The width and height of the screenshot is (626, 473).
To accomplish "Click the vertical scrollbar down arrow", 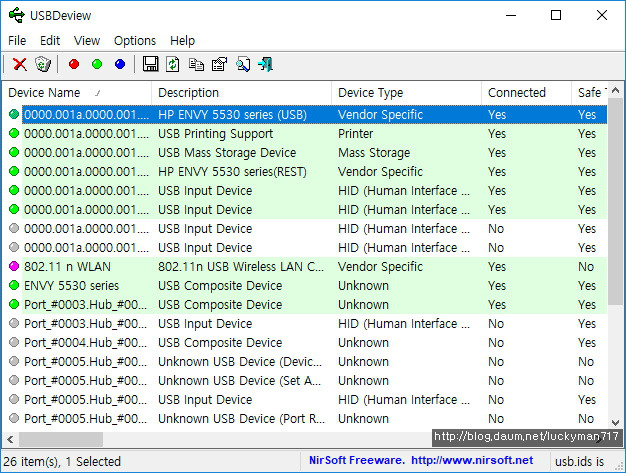I will (x=615, y=422).
